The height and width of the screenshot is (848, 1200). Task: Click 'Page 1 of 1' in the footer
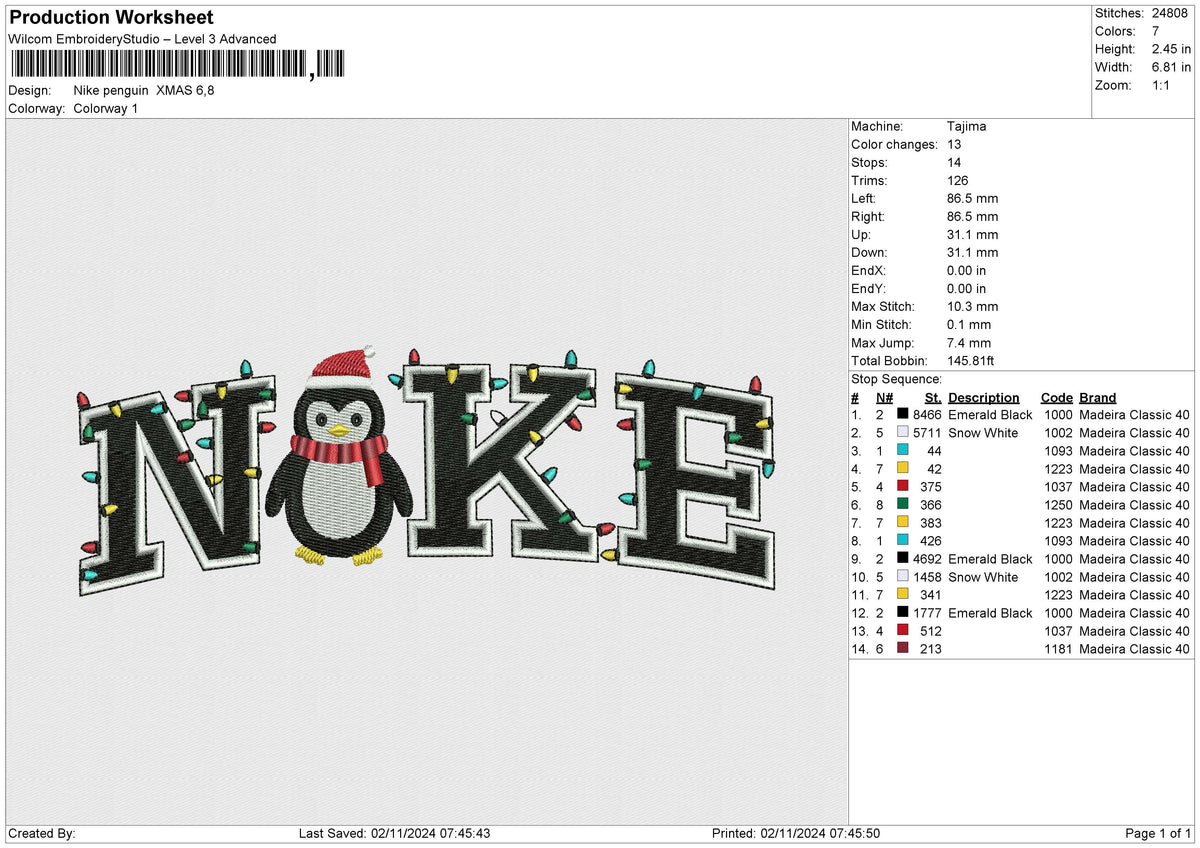coord(1158,834)
